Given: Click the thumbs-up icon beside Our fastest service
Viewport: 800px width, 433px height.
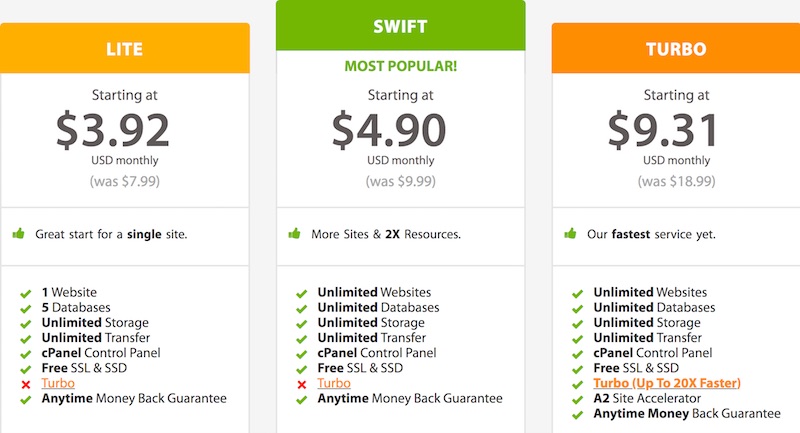Looking at the screenshot, I should click(570, 234).
